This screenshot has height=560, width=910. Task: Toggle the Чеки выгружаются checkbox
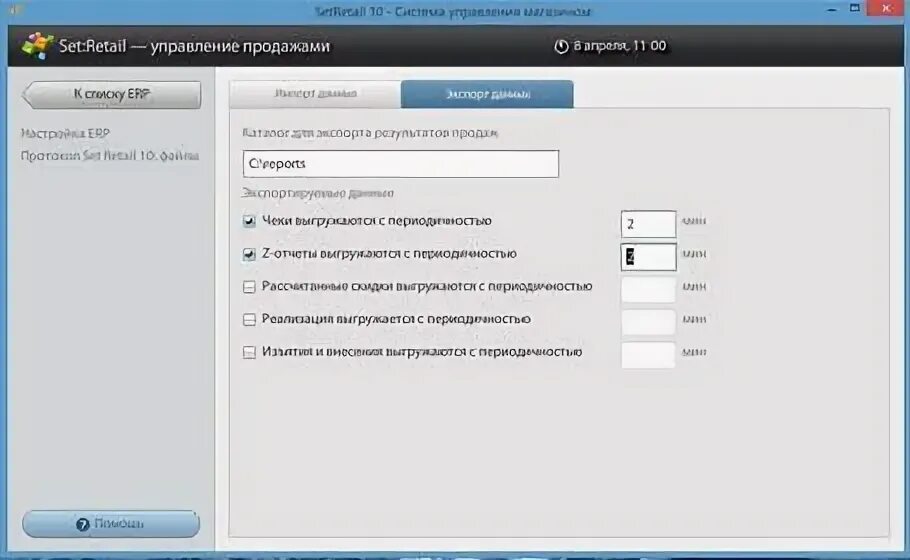point(249,221)
